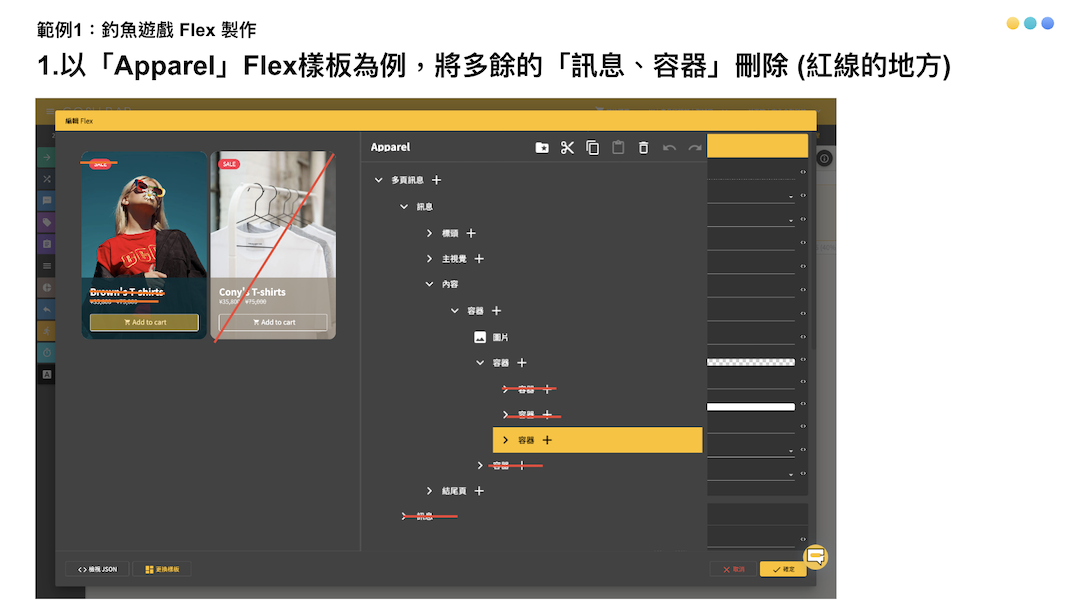Toggle the eye icon beside the white color bar

coord(802,404)
